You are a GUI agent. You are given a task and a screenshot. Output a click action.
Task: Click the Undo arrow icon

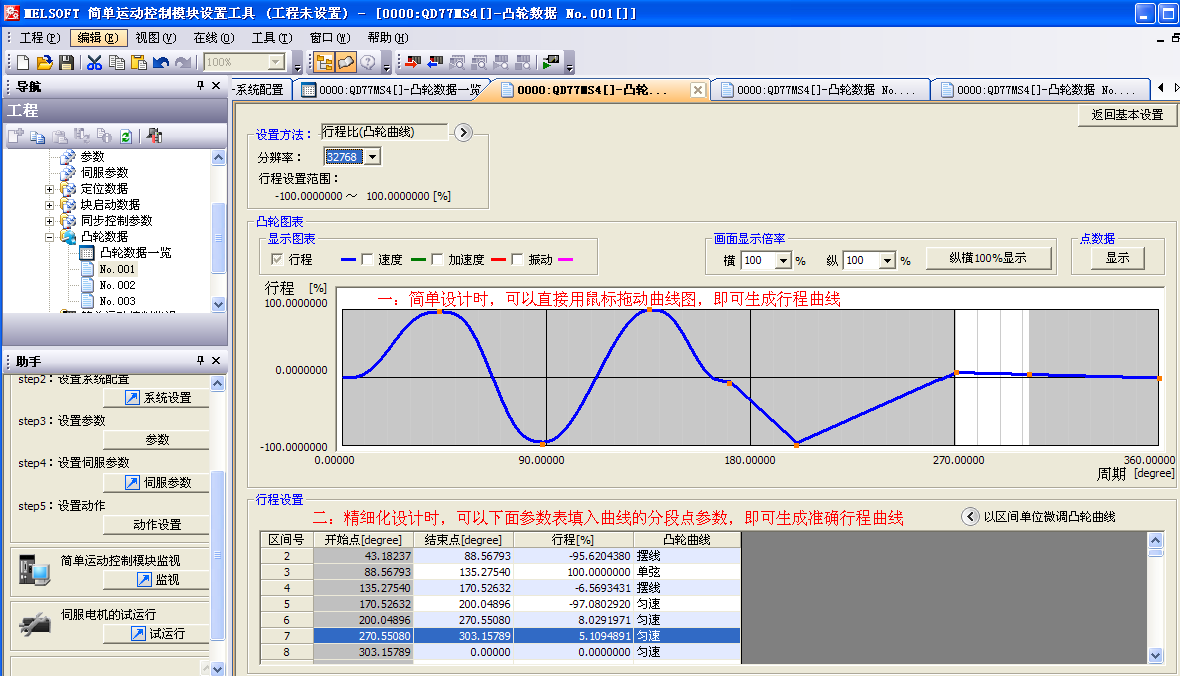(x=161, y=63)
